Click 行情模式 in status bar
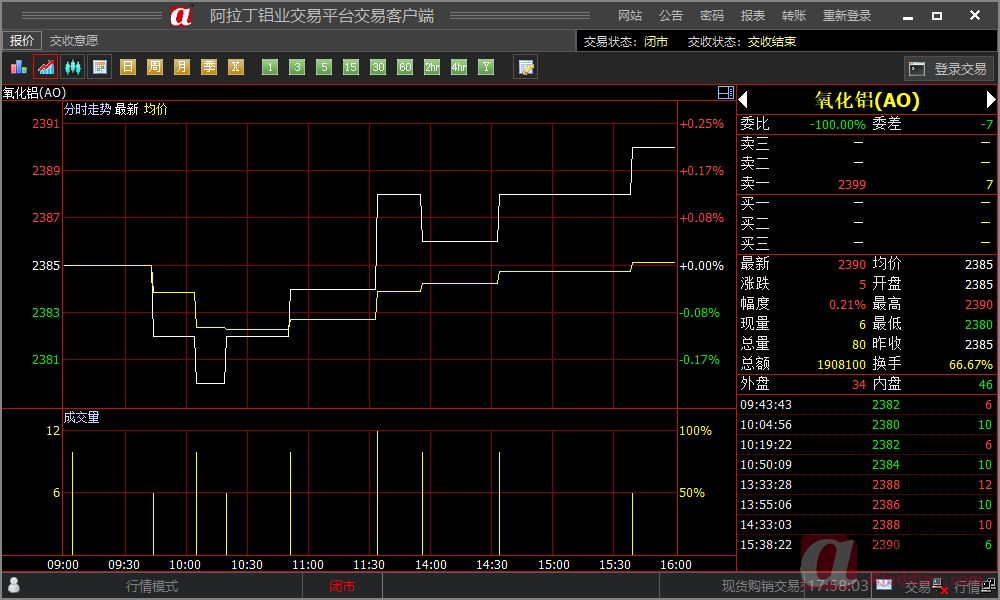 (x=152, y=586)
